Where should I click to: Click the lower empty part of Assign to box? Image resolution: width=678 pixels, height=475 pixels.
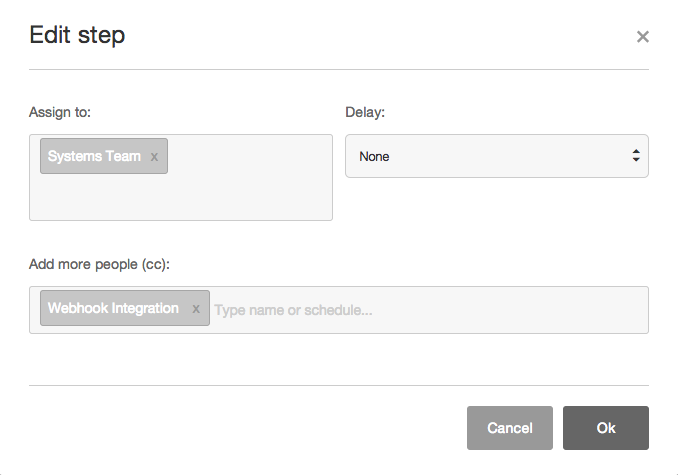pyautogui.click(x=181, y=198)
